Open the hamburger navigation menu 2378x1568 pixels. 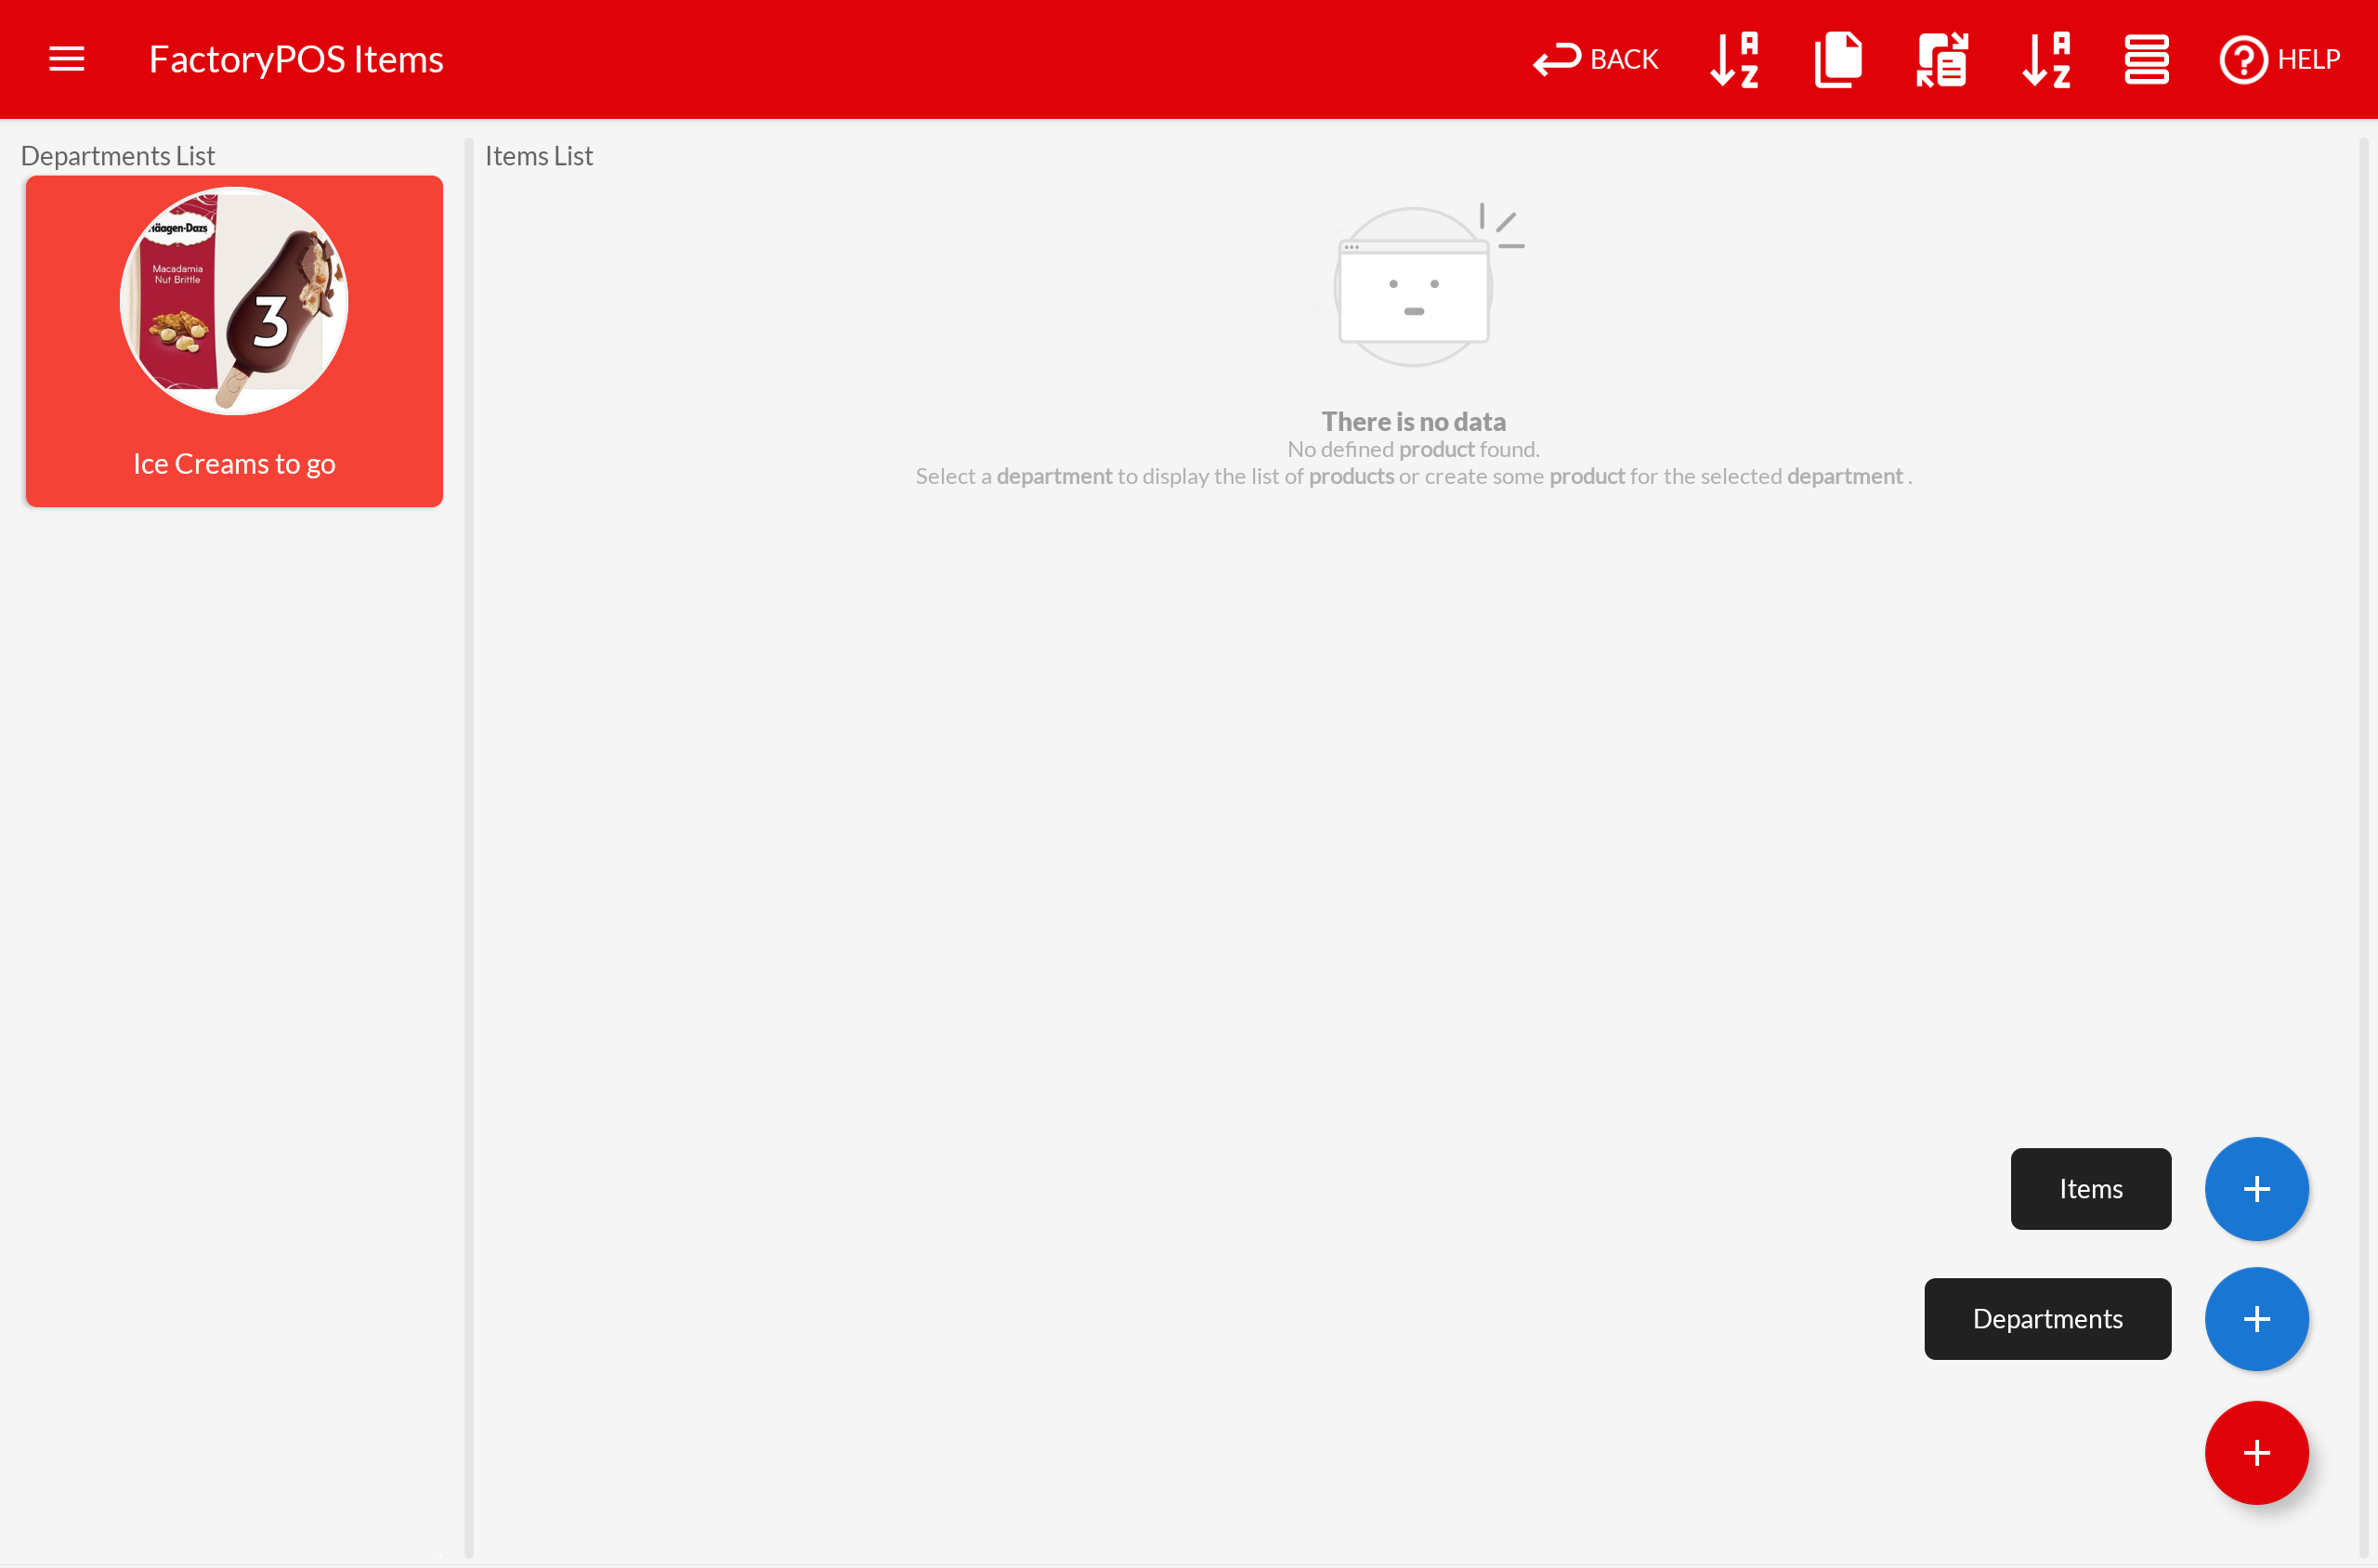pyautogui.click(x=66, y=59)
